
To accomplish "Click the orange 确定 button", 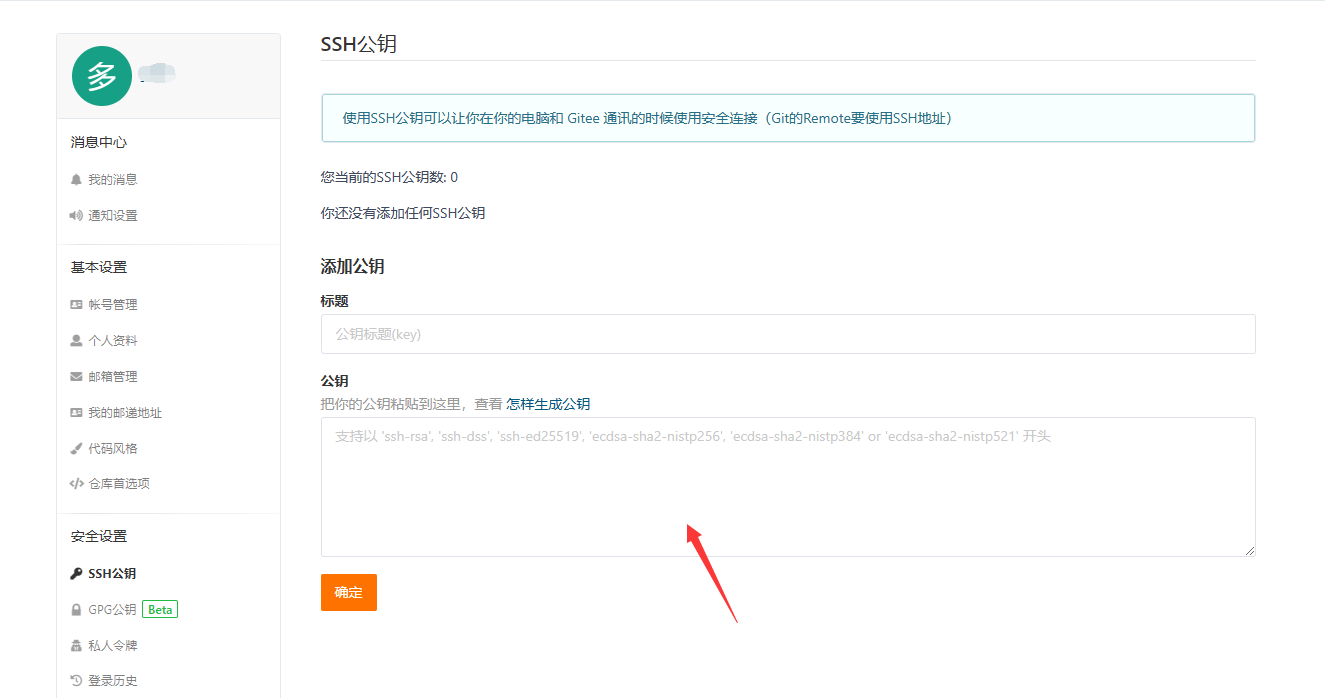I will pos(349,592).
